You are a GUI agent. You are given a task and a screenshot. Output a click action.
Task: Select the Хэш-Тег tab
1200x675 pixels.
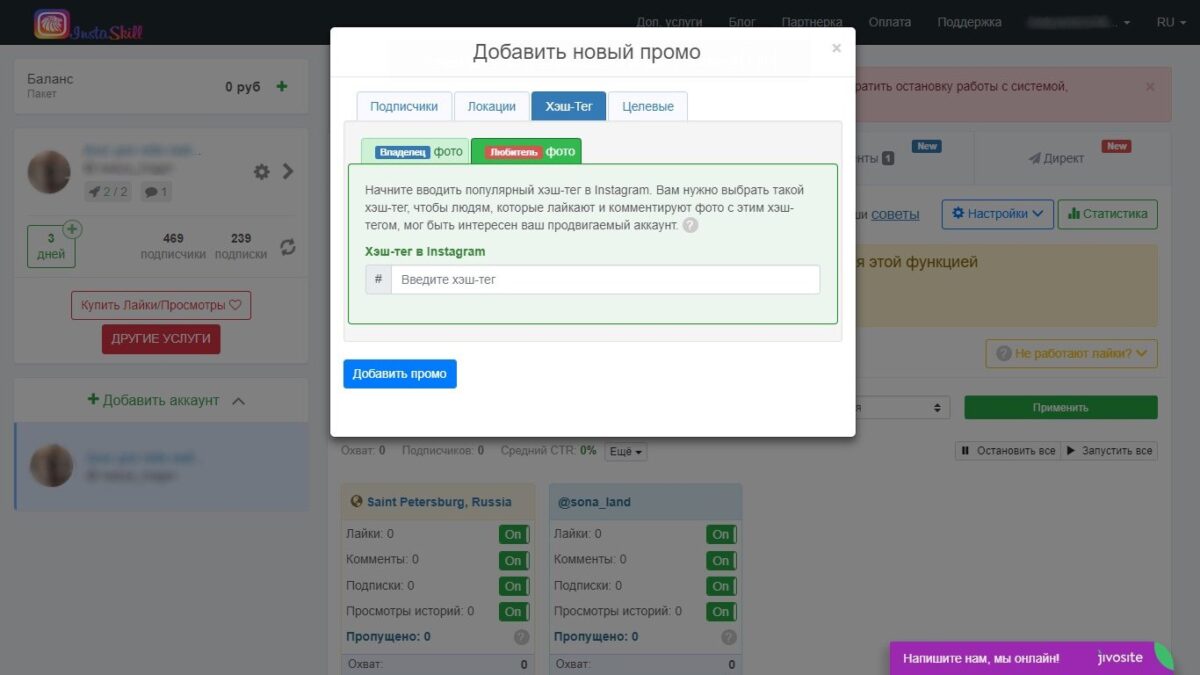tap(569, 106)
